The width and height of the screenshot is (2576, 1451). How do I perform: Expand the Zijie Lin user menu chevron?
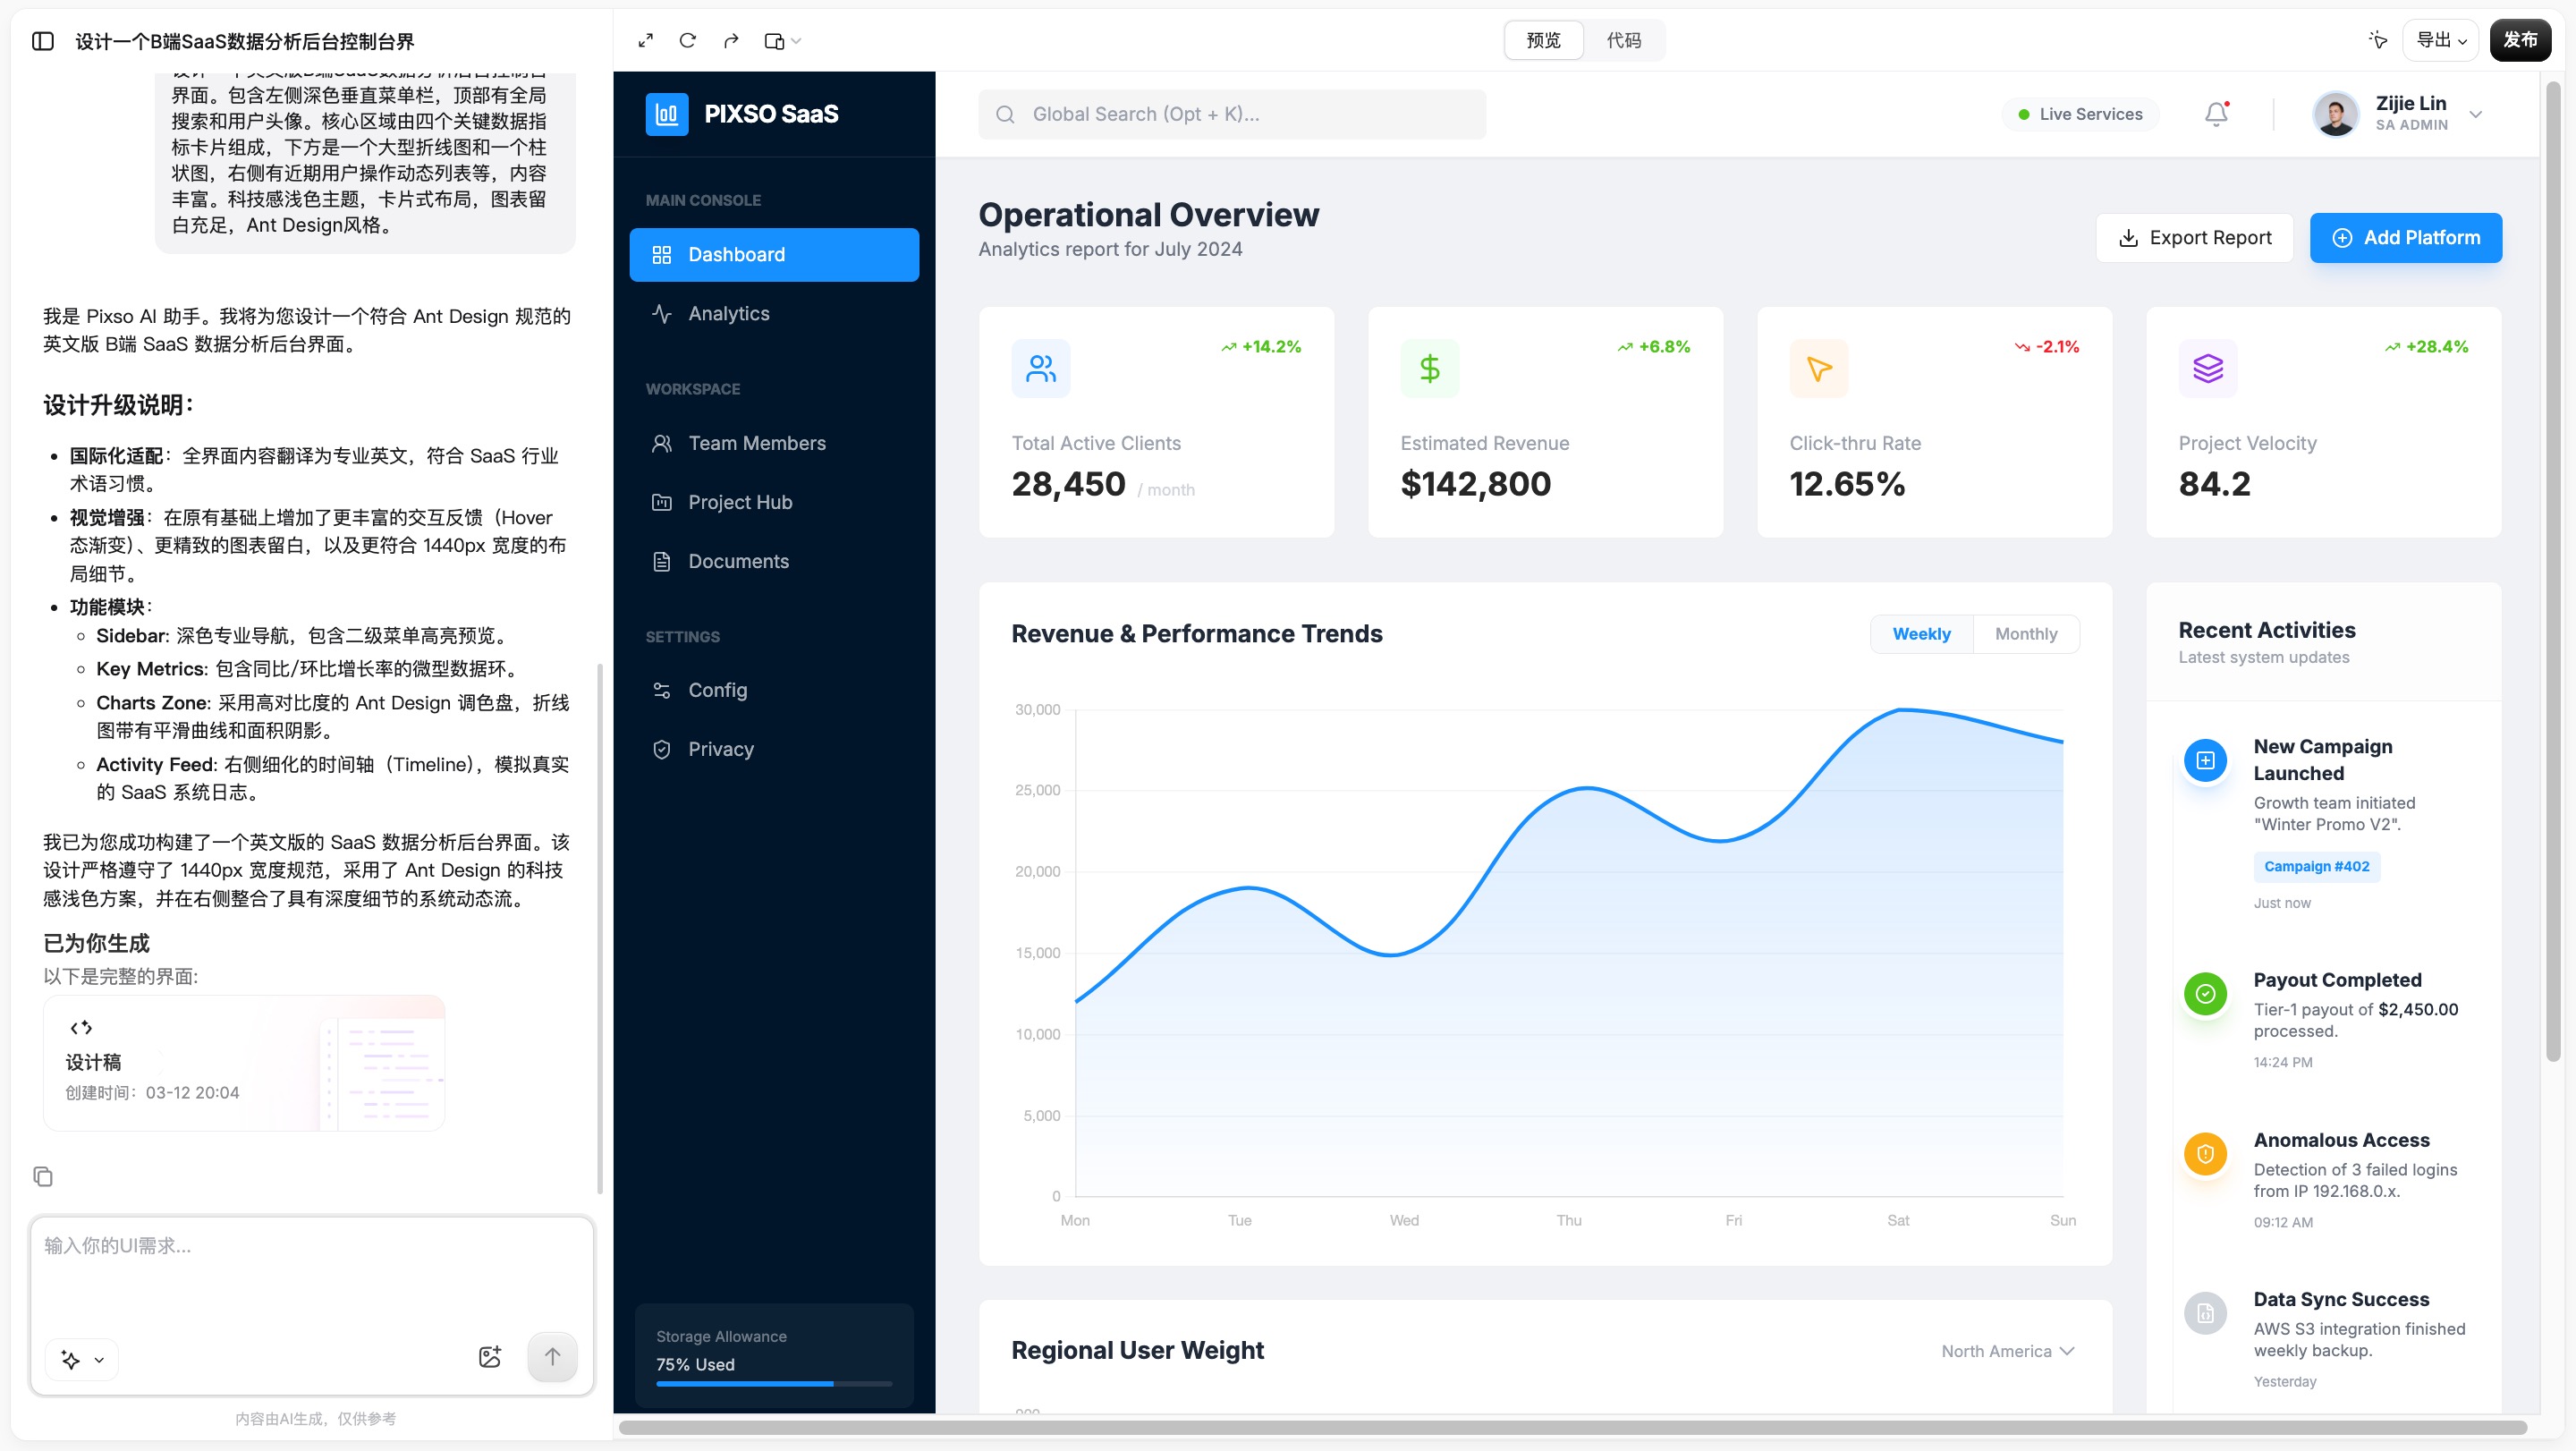[2476, 114]
